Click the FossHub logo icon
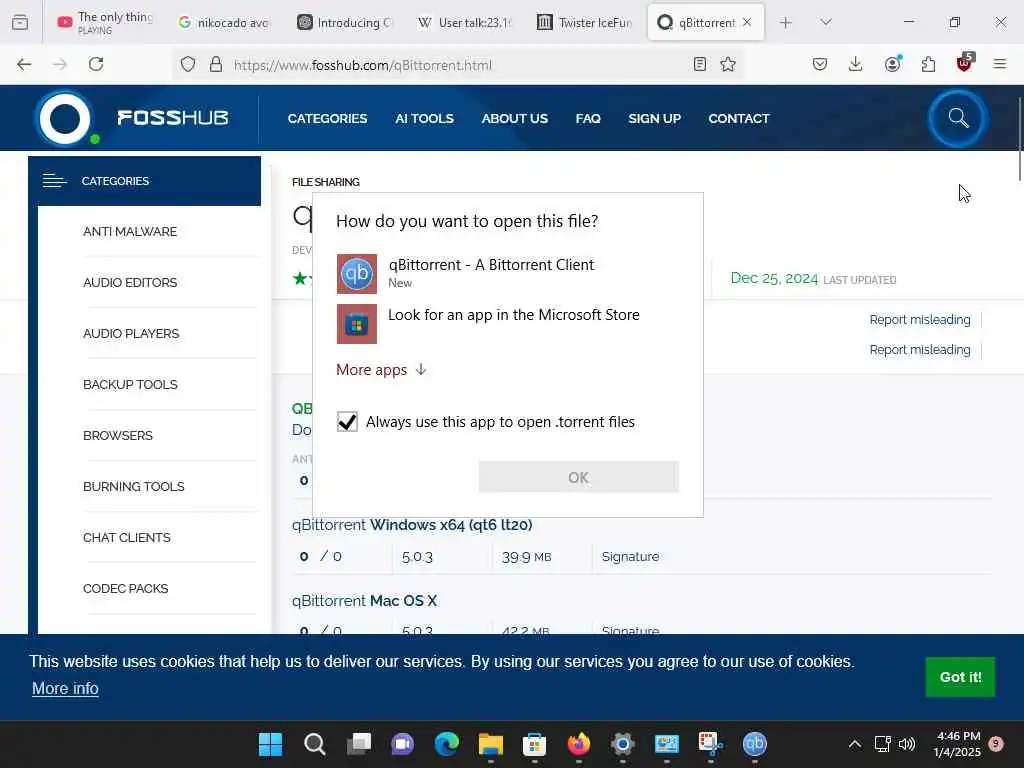Screen dimensions: 1024x768 click(65, 119)
